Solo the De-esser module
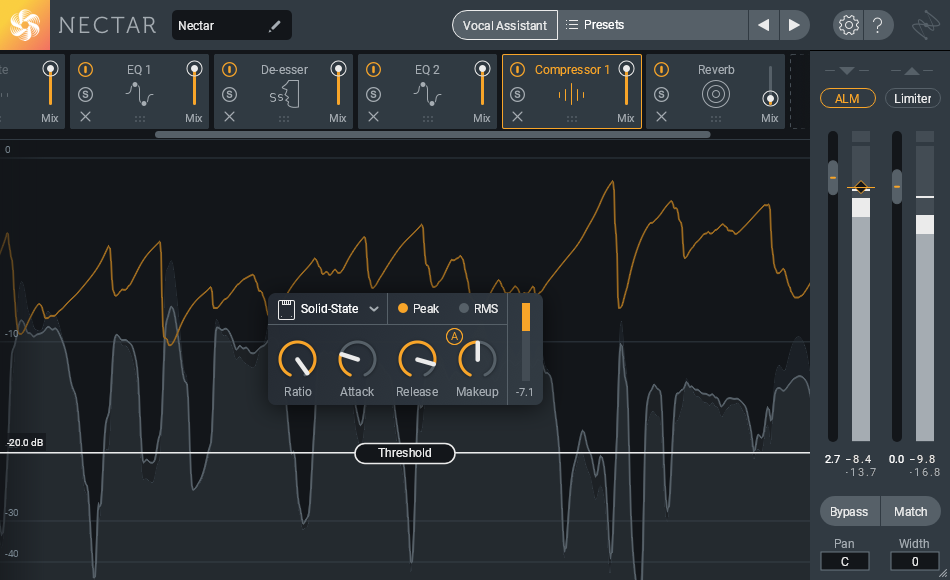Viewport: 950px width, 580px height. coord(230,95)
